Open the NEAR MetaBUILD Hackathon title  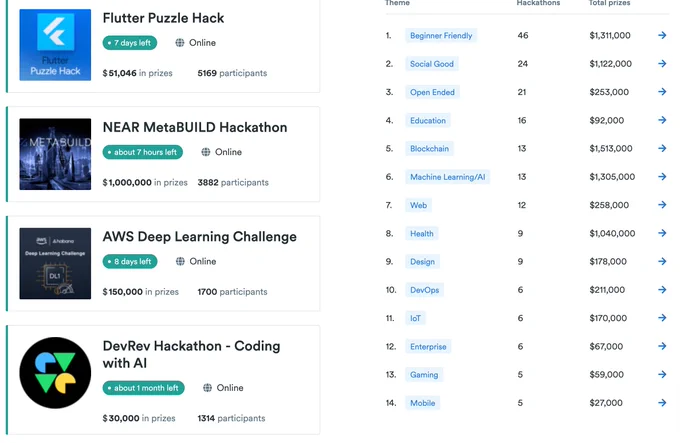click(x=195, y=127)
